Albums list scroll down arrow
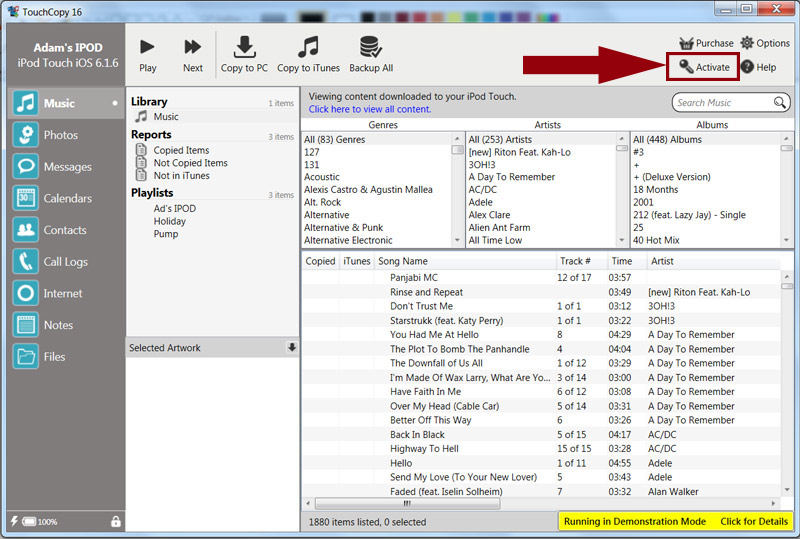 786,240
